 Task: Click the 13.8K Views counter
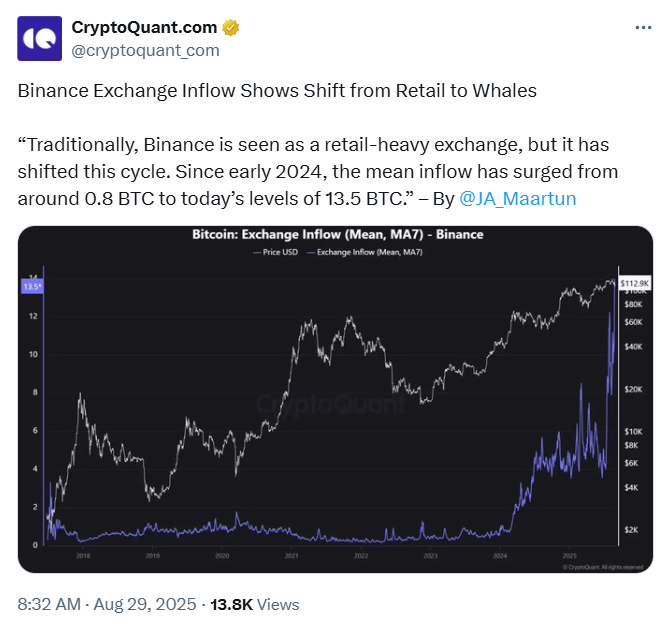coord(255,605)
